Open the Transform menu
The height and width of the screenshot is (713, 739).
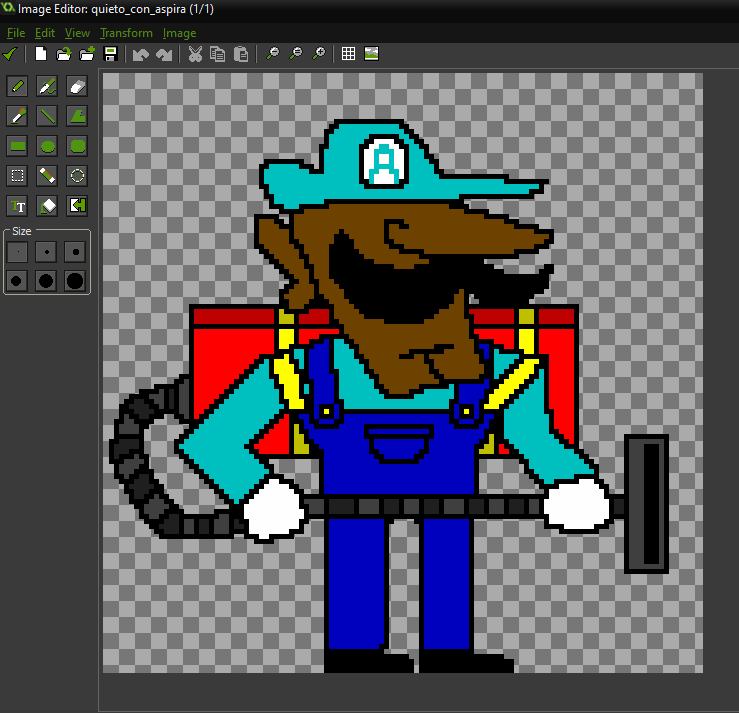(126, 33)
